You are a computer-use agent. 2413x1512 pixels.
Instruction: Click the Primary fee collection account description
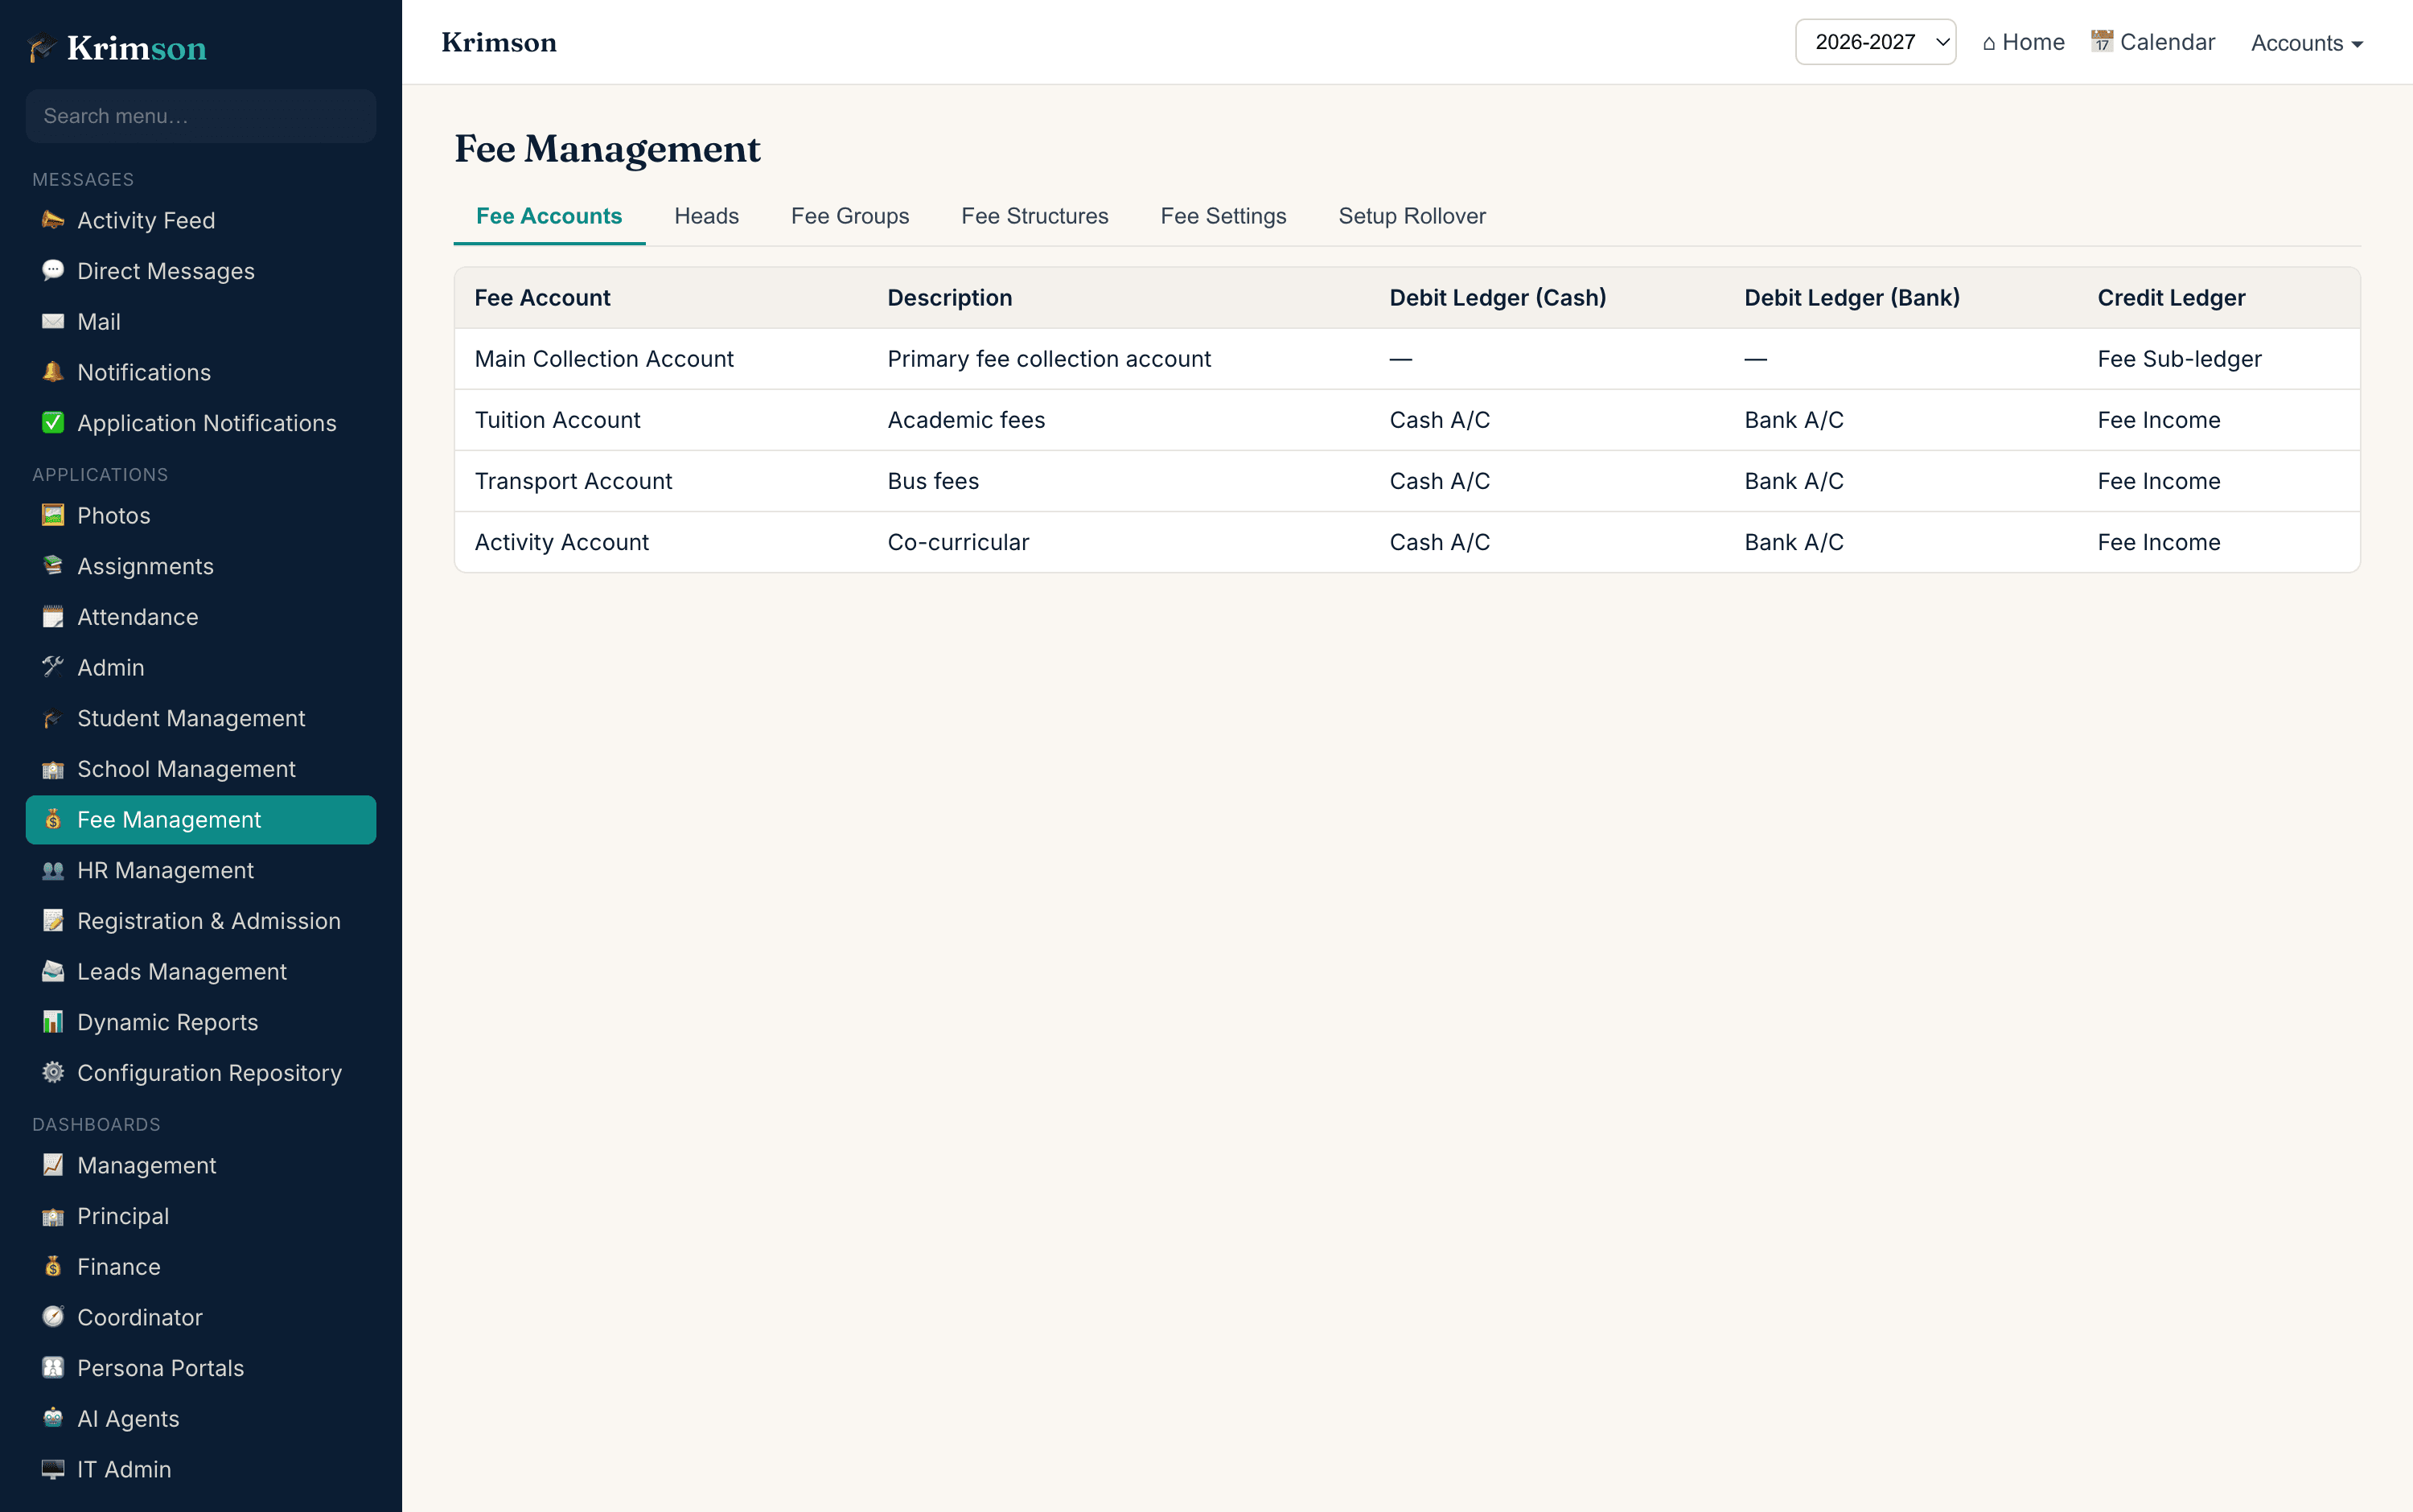pos(1049,359)
